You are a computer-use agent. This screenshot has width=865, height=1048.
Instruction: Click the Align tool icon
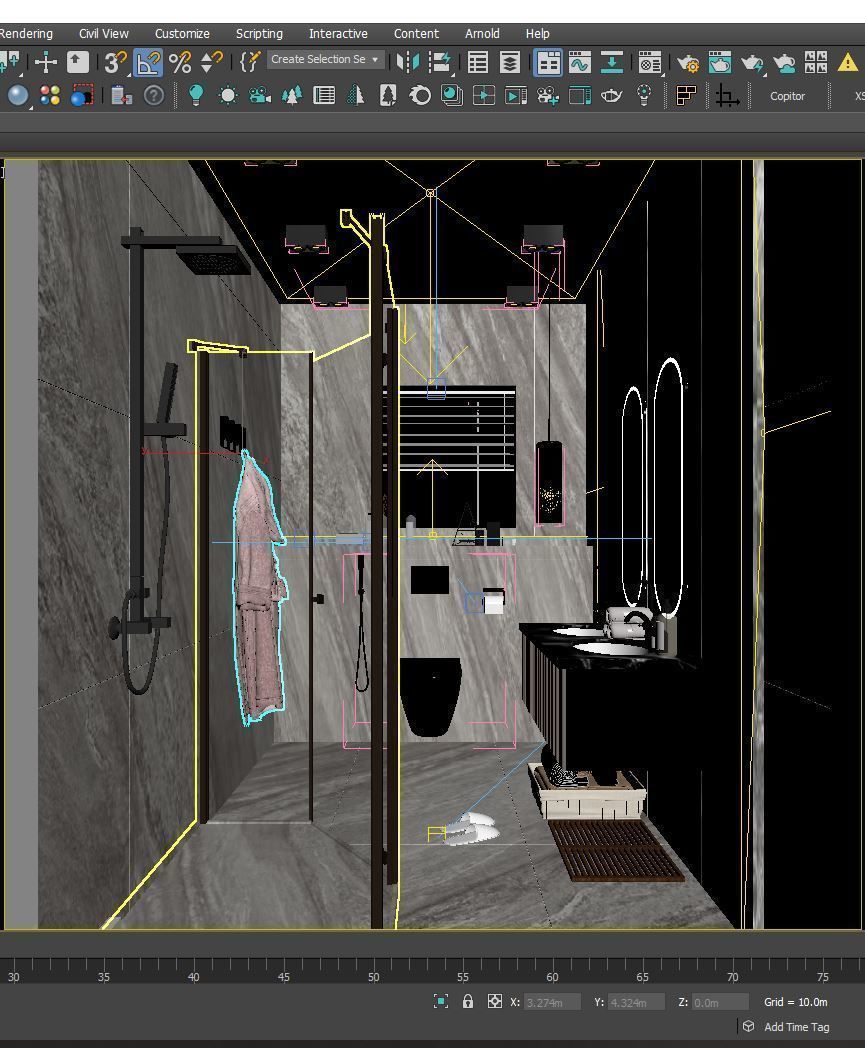point(441,63)
